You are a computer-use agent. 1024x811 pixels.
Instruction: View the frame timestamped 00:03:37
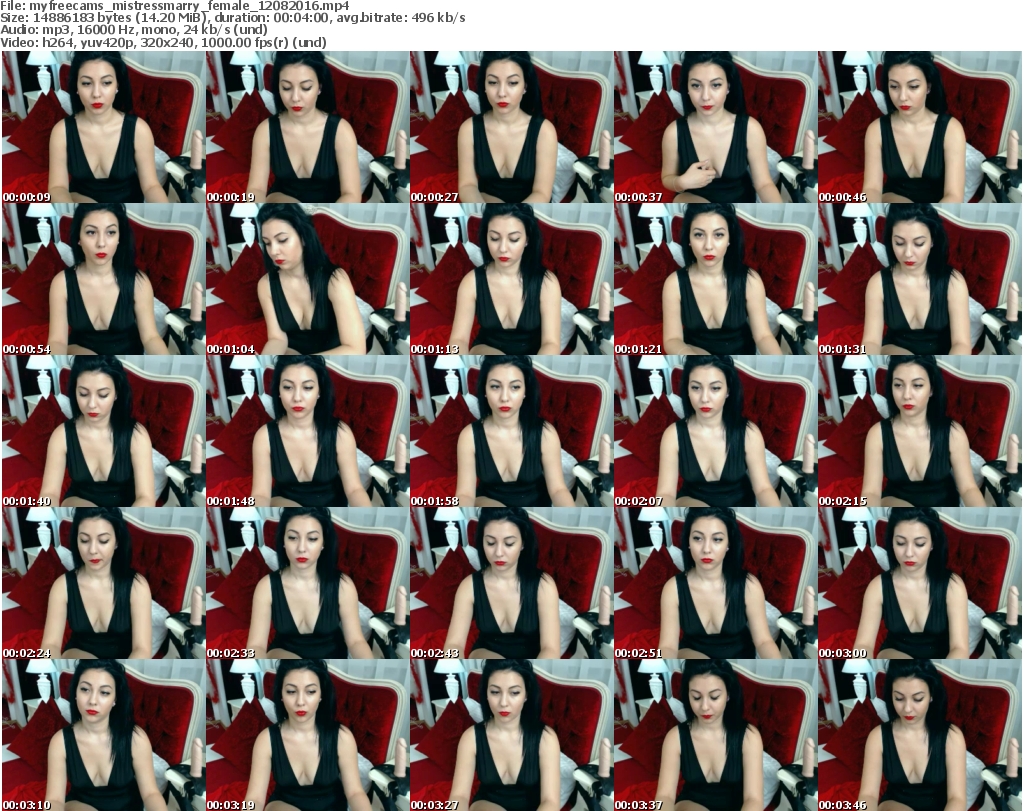[x=716, y=735]
